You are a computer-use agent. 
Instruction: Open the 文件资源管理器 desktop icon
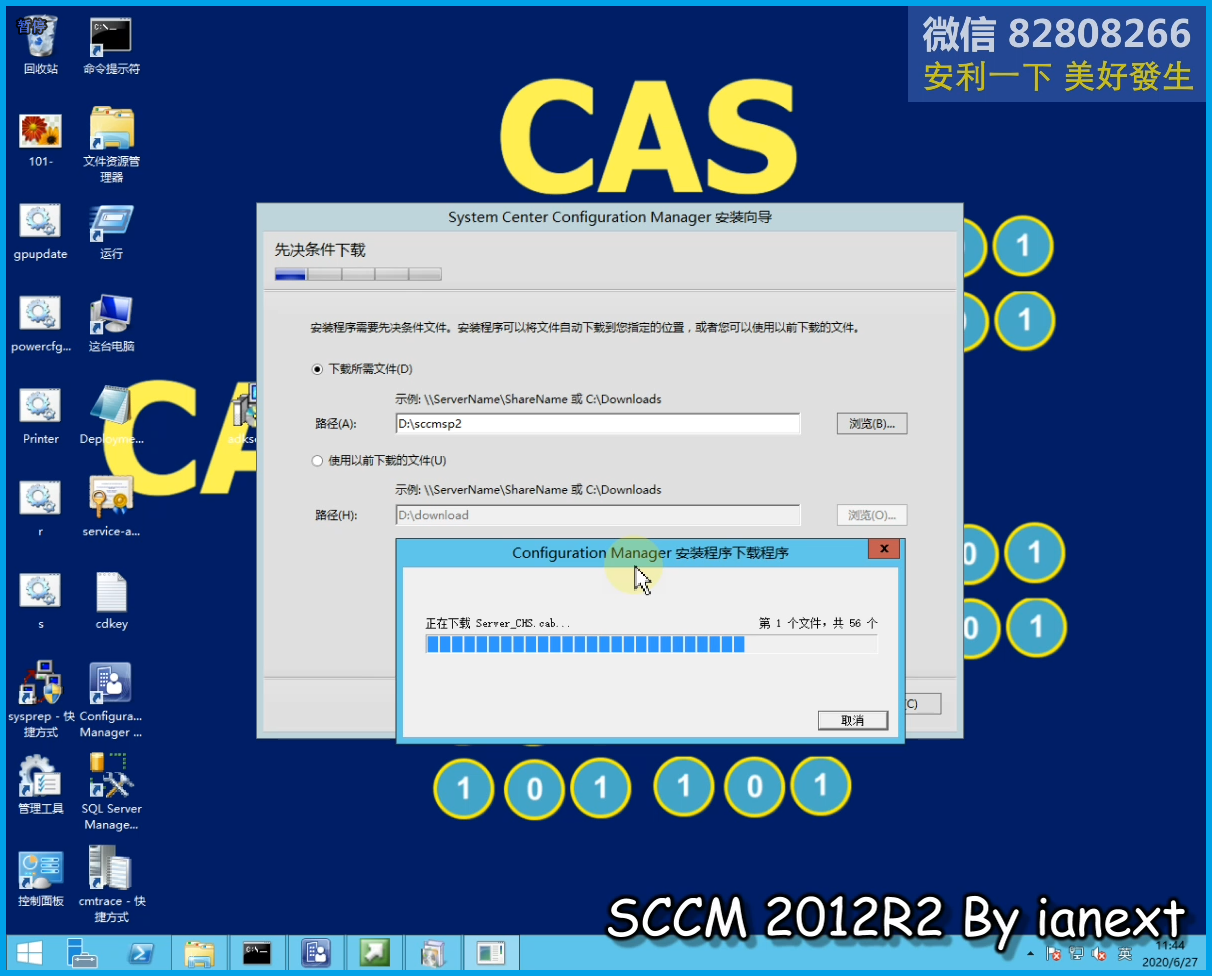pyautogui.click(x=111, y=145)
